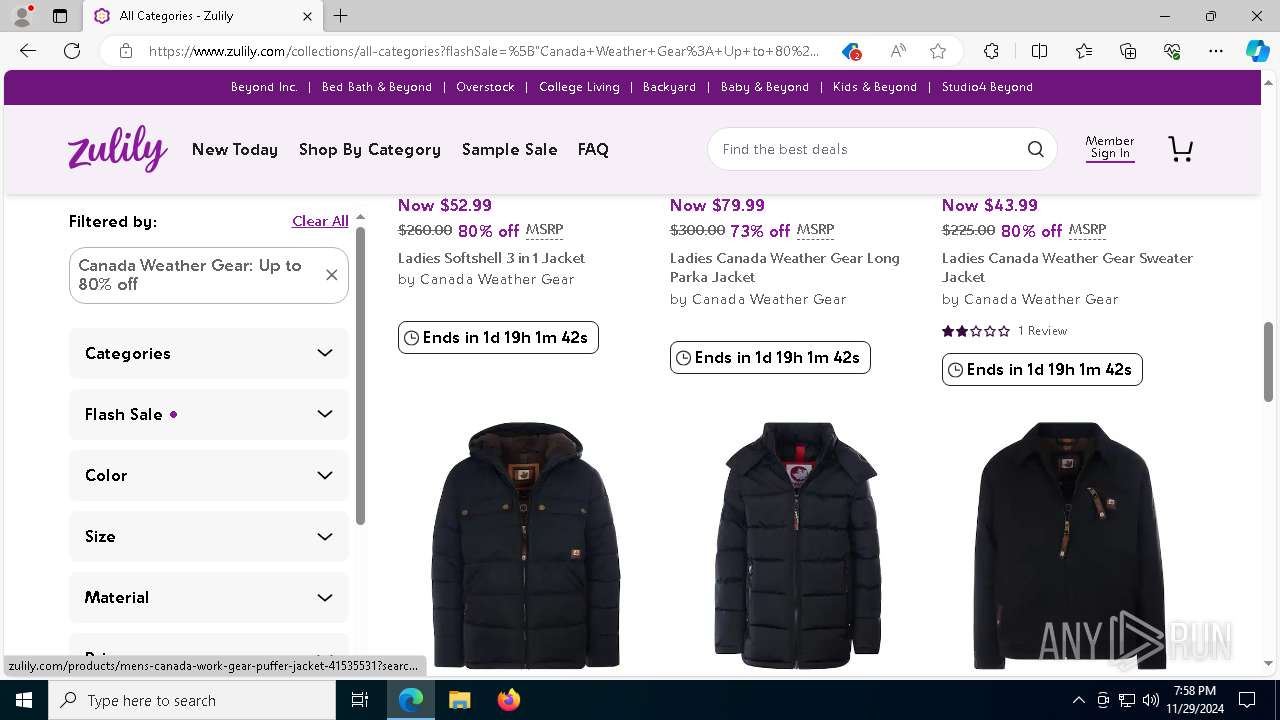This screenshot has height=720, width=1280.
Task: Open Ladies Canada Weather Gear Long Parka Jacket
Action: click(785, 267)
